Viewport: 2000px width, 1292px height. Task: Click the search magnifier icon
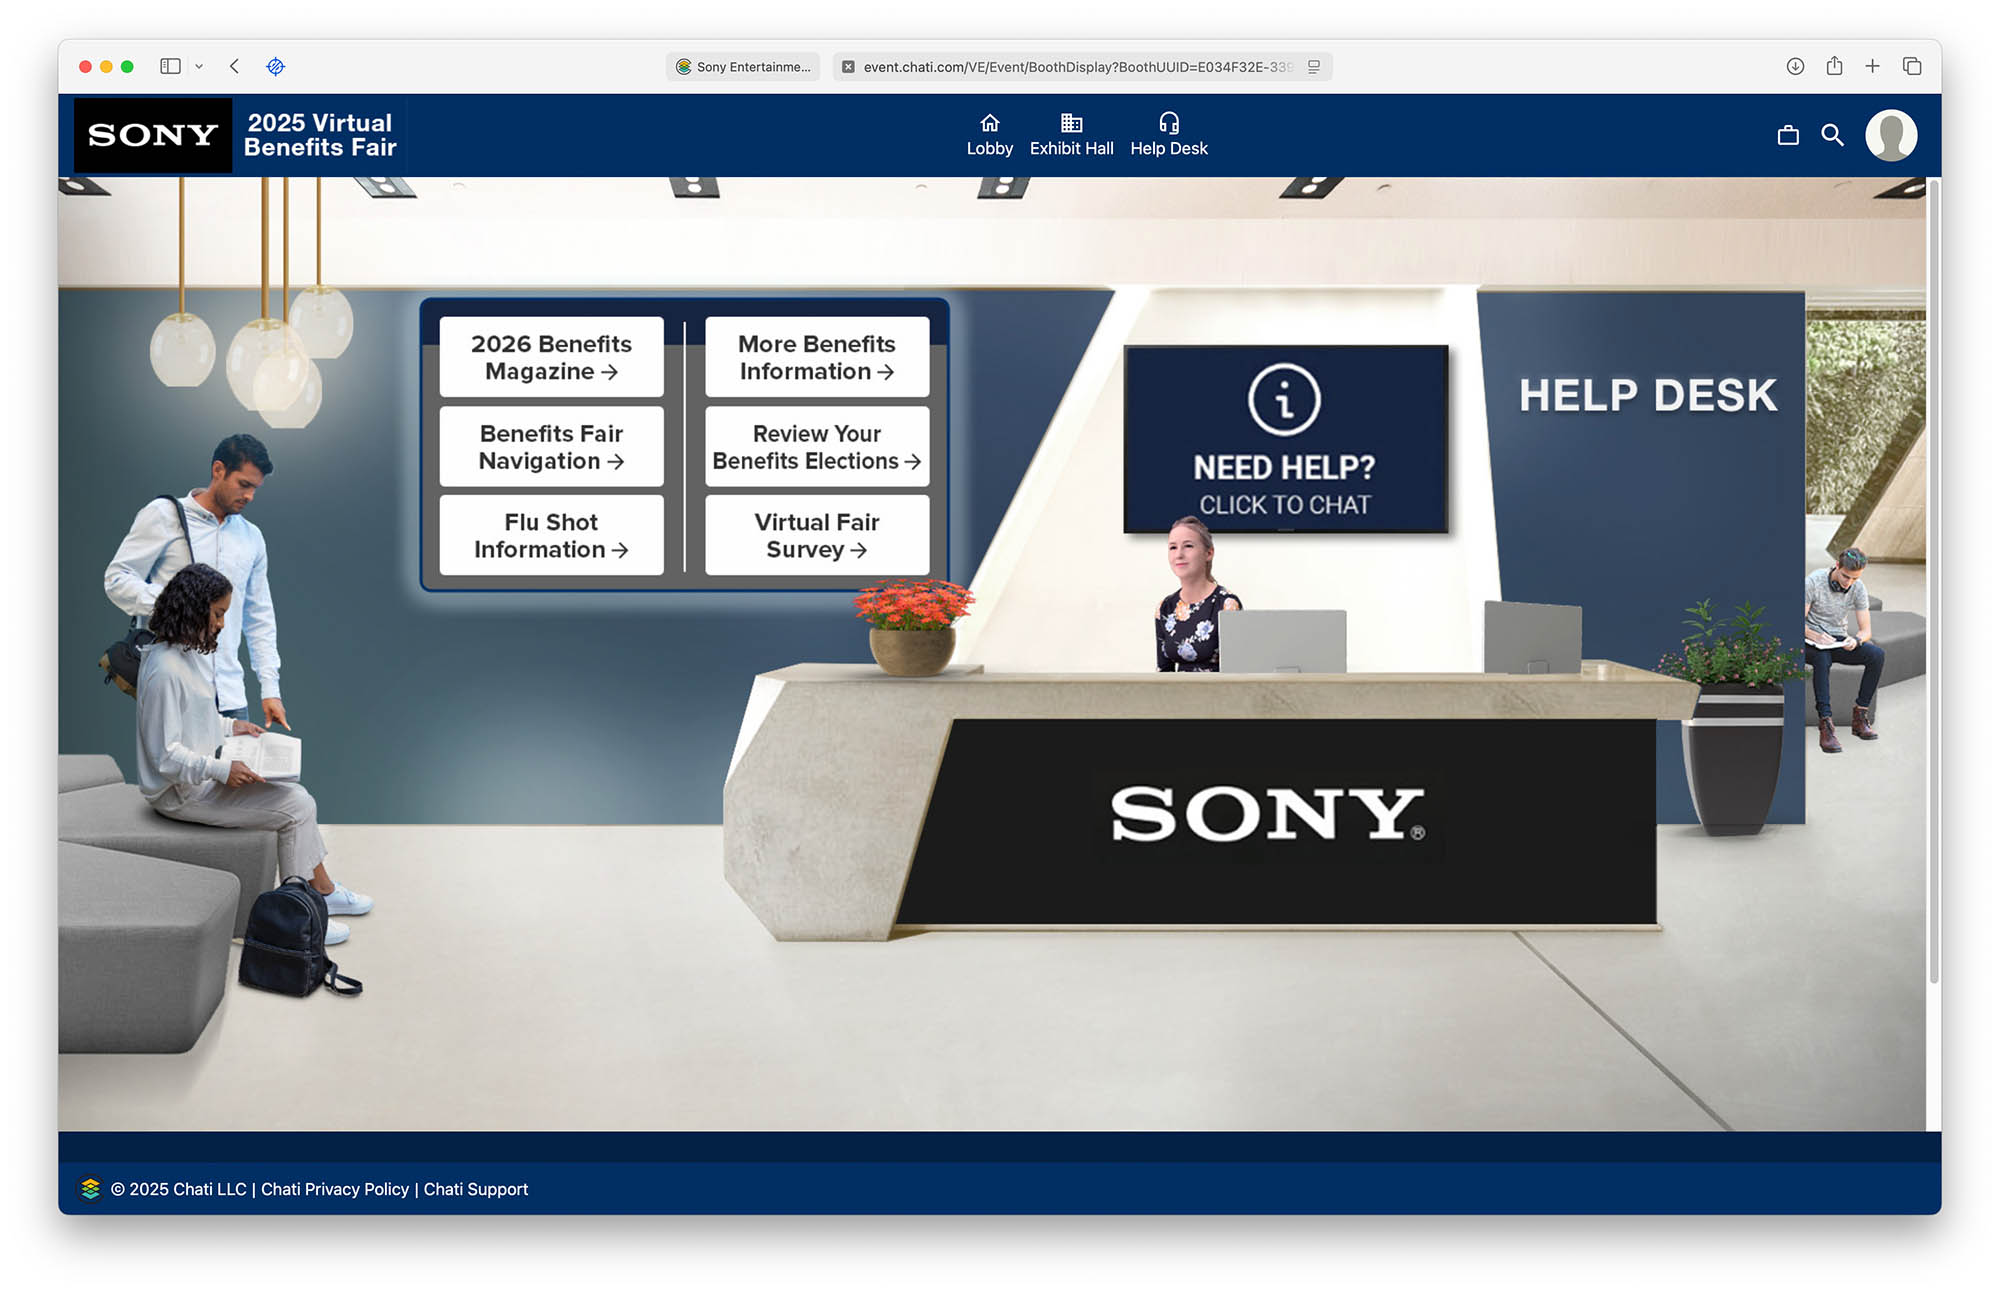pos(1832,135)
